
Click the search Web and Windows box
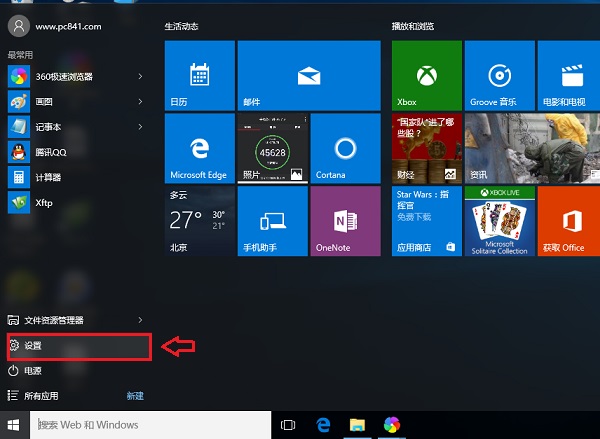[x=150, y=425]
